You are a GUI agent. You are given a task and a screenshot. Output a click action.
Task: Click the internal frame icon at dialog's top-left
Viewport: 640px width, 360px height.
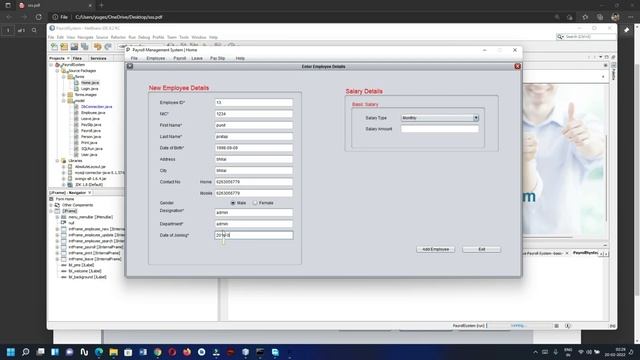coord(130,66)
